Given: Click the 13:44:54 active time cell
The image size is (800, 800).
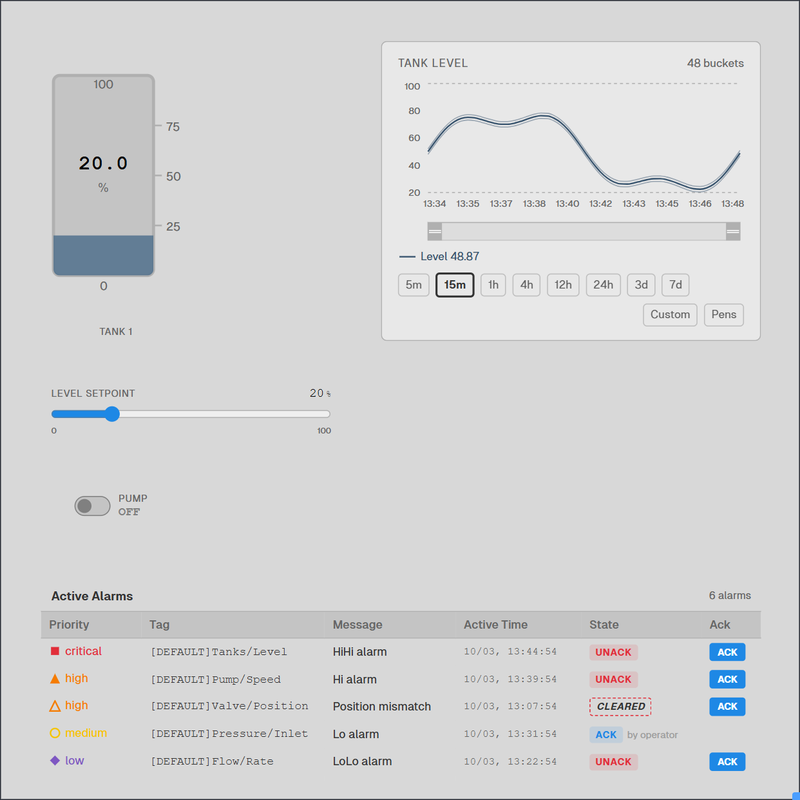Looking at the screenshot, I should pos(510,652).
